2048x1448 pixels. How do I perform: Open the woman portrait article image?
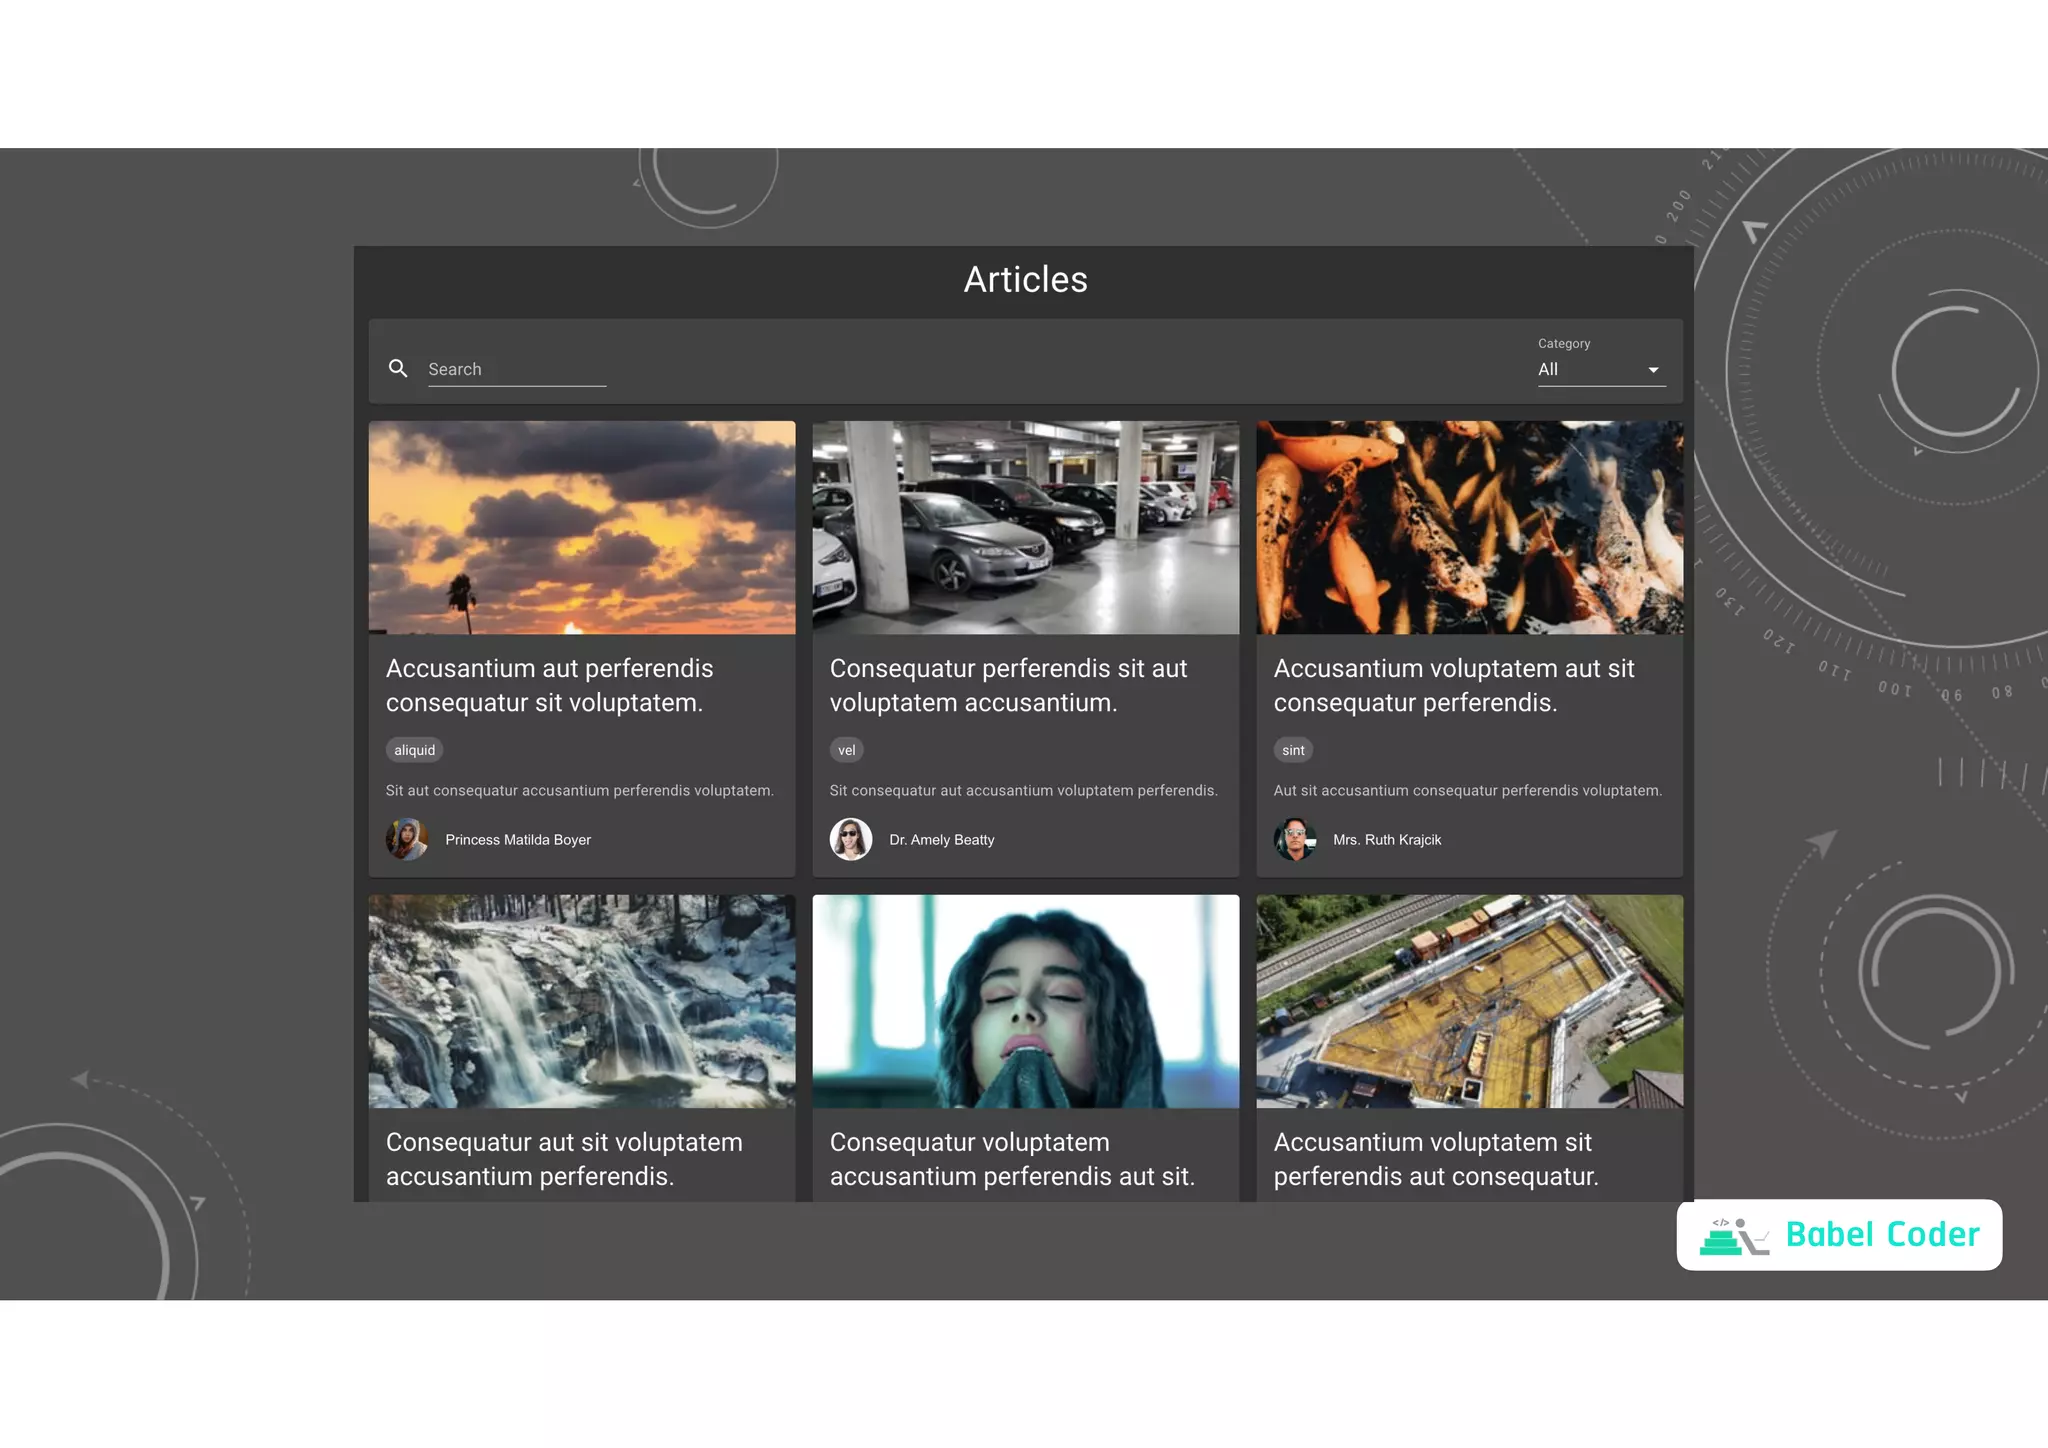pyautogui.click(x=1025, y=1001)
